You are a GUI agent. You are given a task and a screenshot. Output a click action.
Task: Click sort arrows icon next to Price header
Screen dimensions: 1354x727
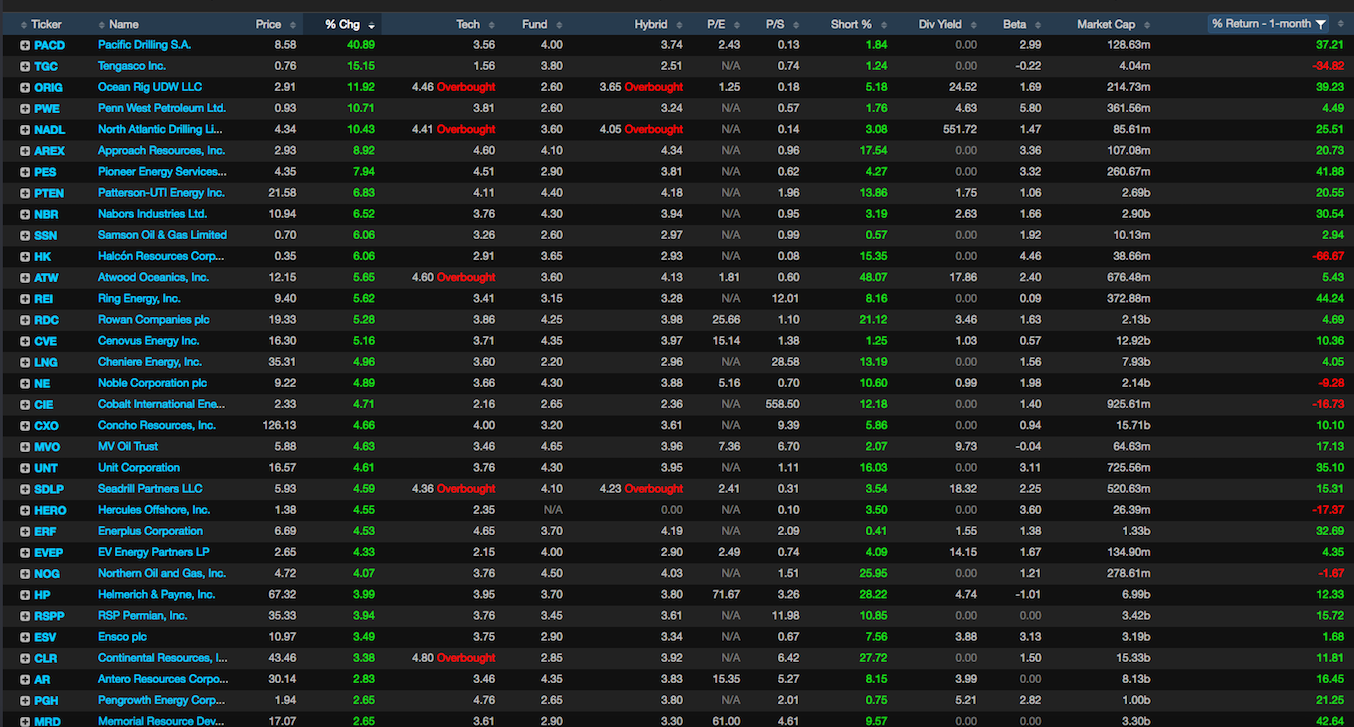[292, 25]
